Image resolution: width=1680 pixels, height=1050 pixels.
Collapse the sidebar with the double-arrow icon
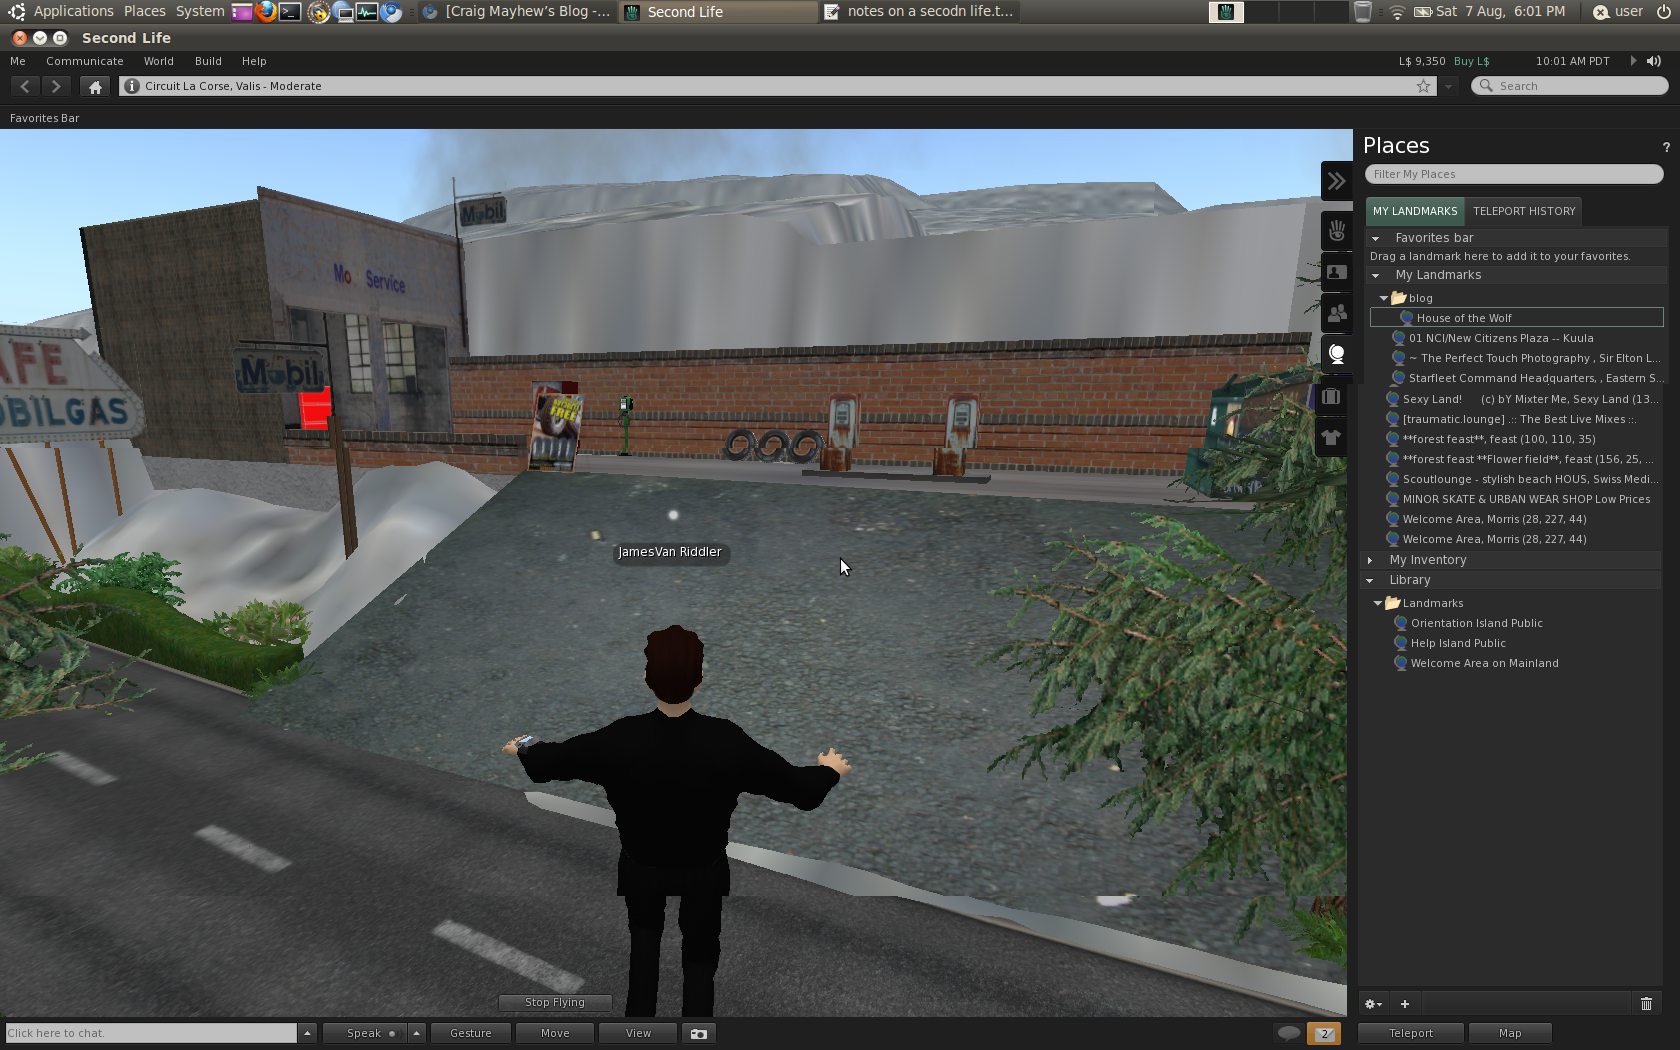(1336, 181)
